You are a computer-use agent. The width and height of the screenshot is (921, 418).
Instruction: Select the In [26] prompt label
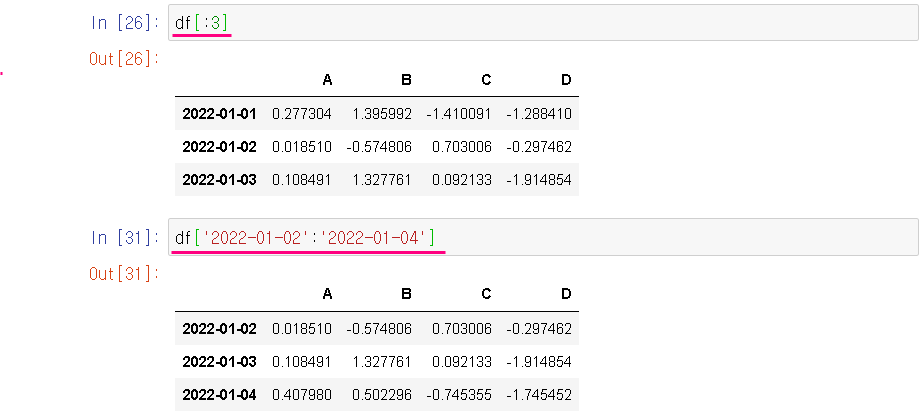pyautogui.click(x=125, y=22)
